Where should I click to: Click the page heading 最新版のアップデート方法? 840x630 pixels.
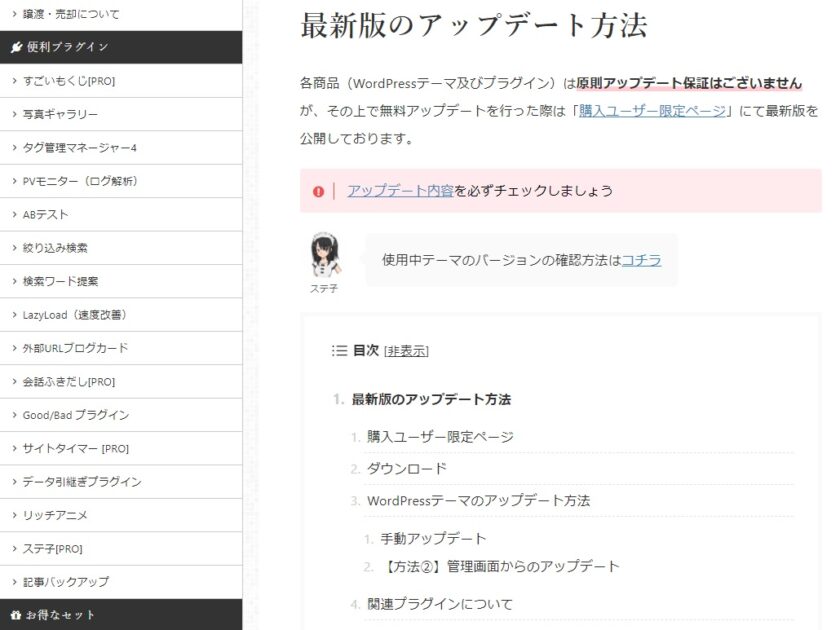pyautogui.click(x=474, y=26)
